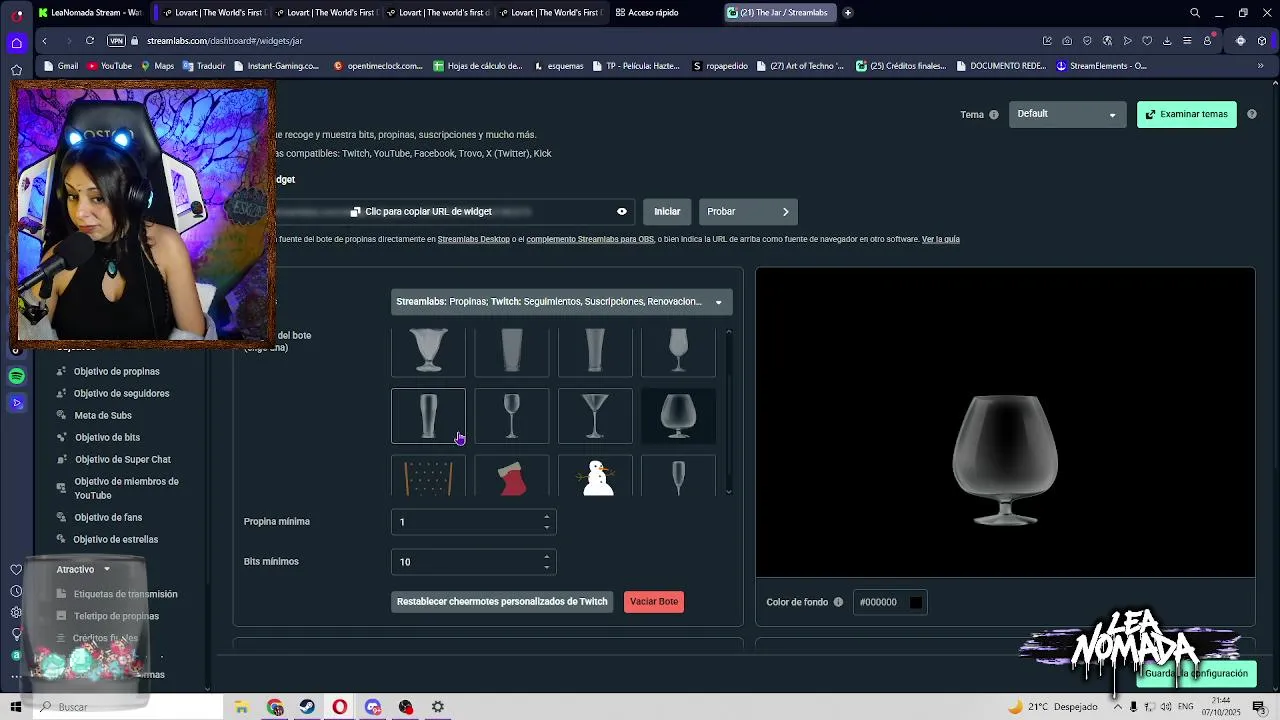This screenshot has width=1280, height=720.
Task: Open complemento Streamlabs para OBS link
Action: pyautogui.click(x=590, y=239)
